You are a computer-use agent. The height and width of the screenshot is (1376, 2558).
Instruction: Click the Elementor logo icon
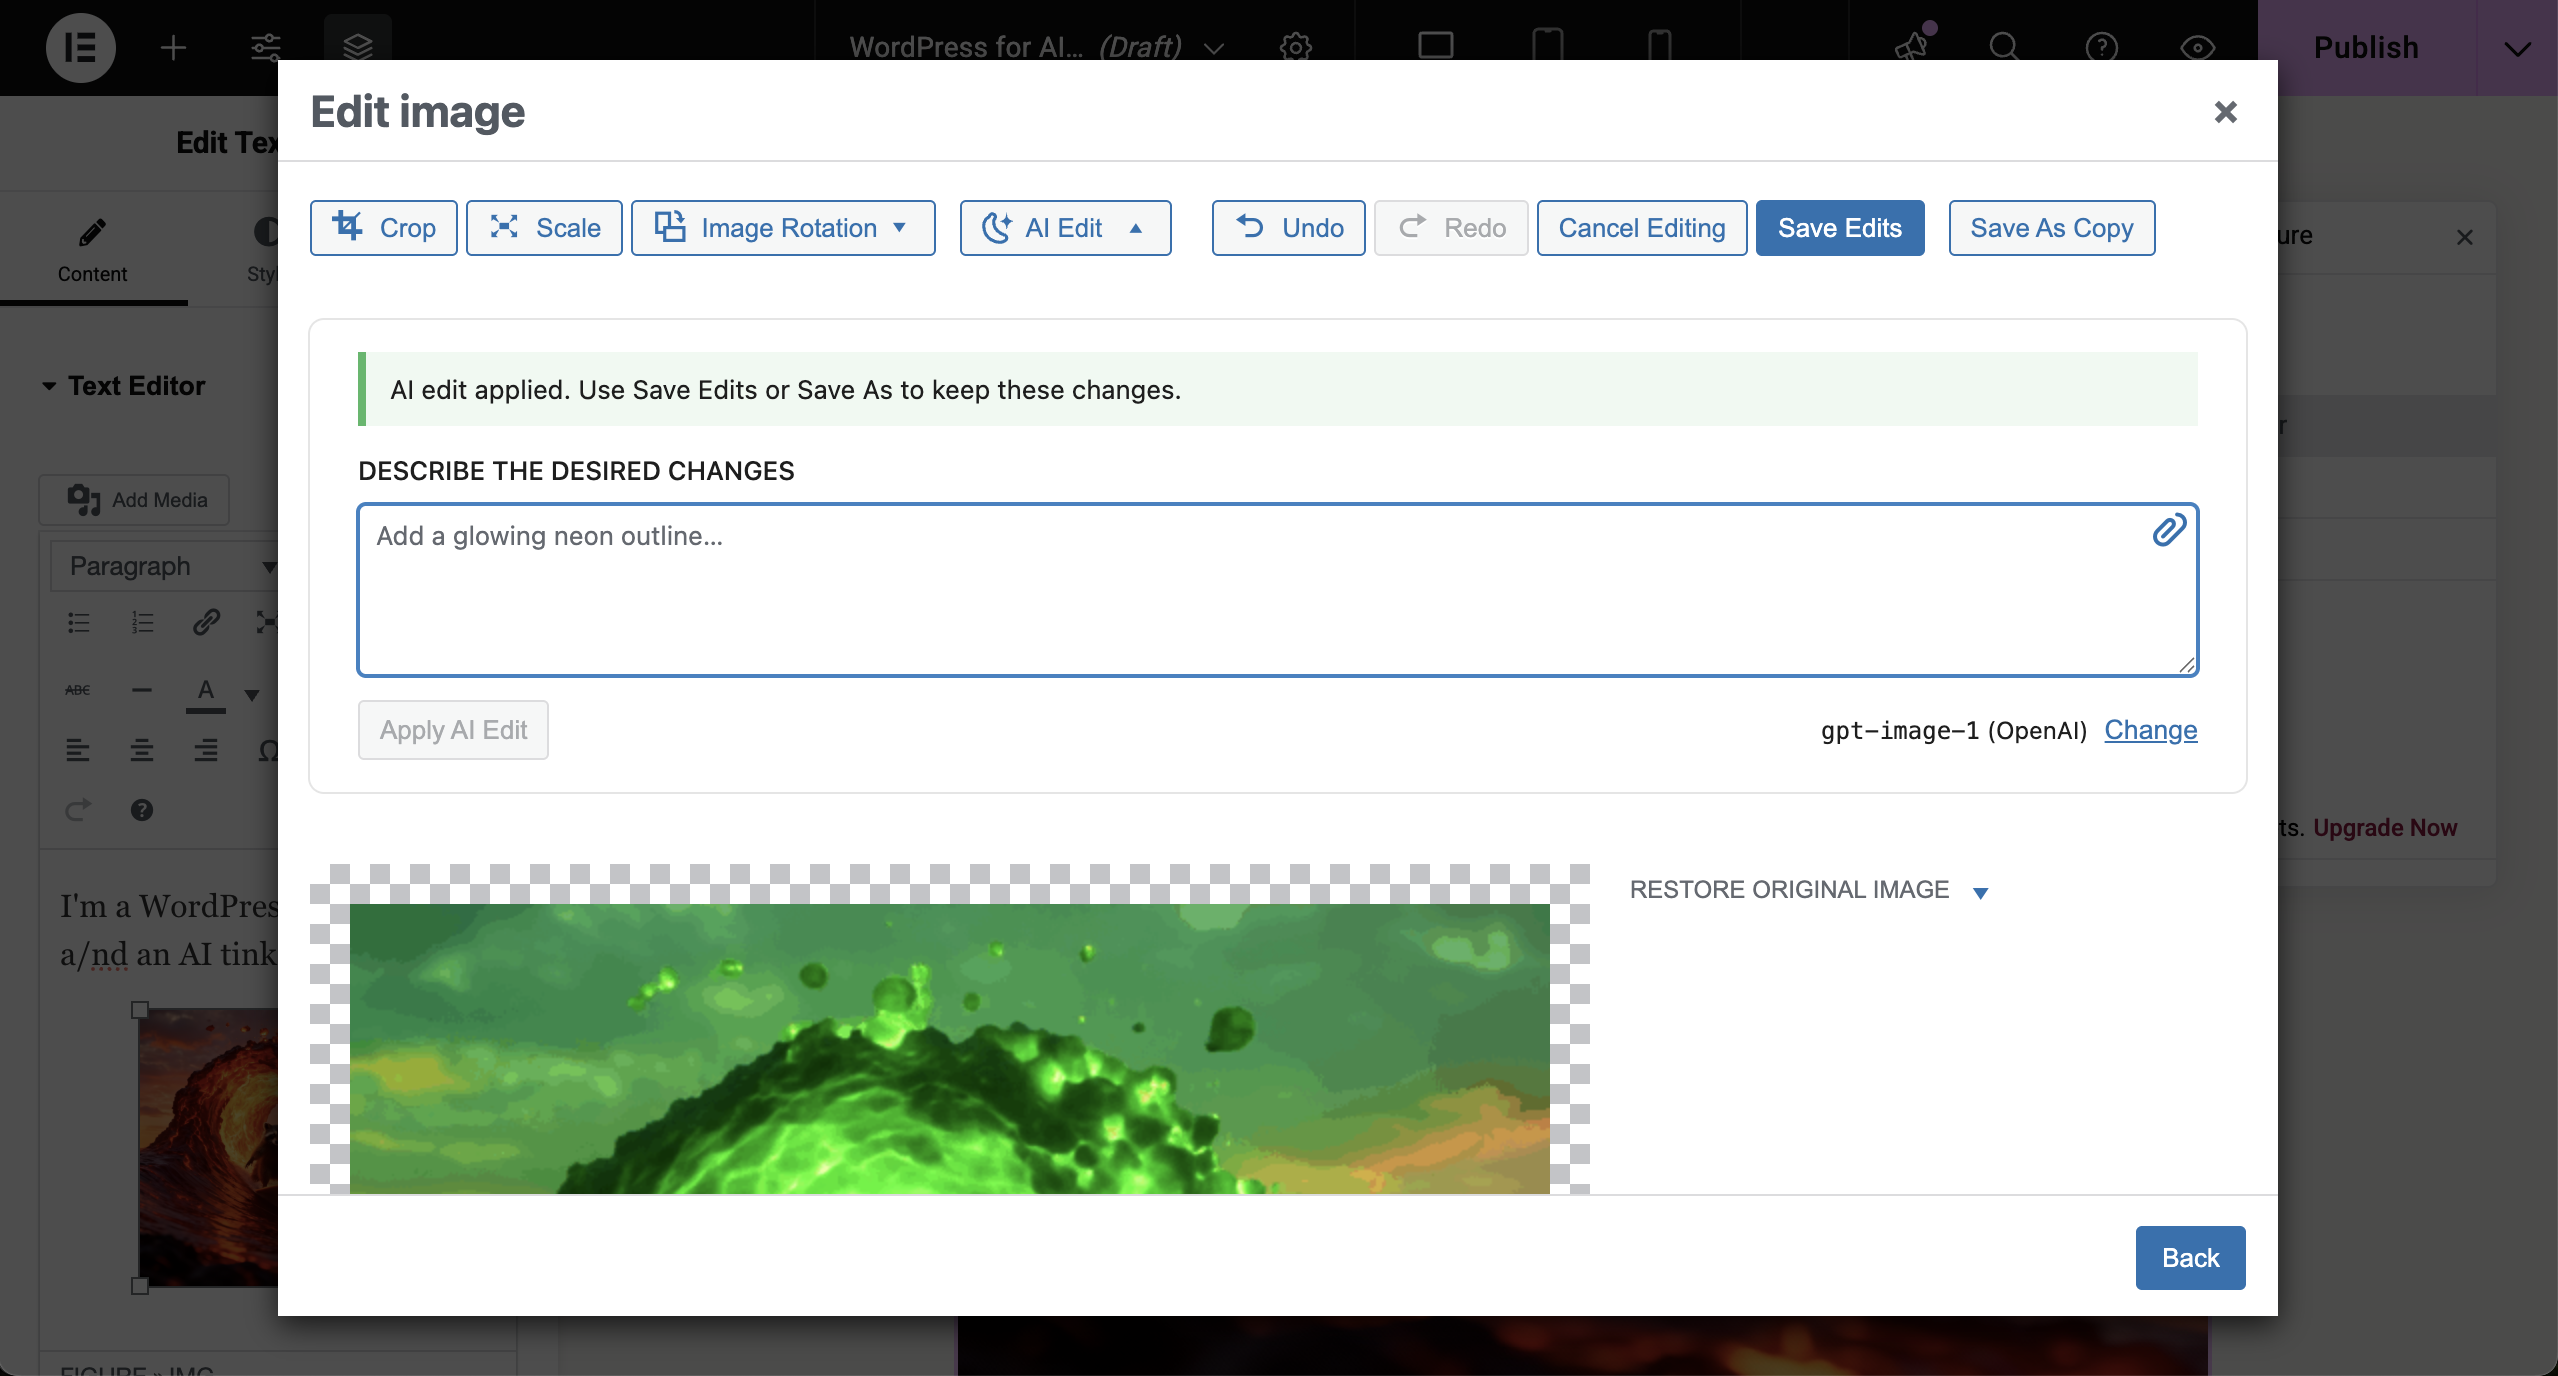click(81, 47)
